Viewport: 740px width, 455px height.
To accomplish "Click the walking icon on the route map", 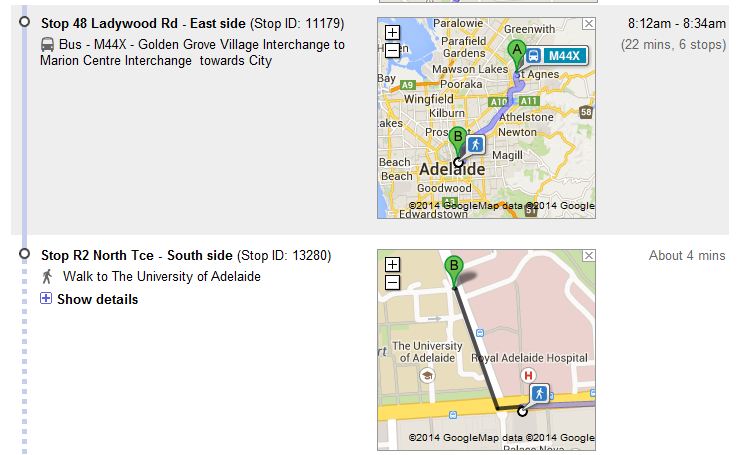I will (x=475, y=144).
